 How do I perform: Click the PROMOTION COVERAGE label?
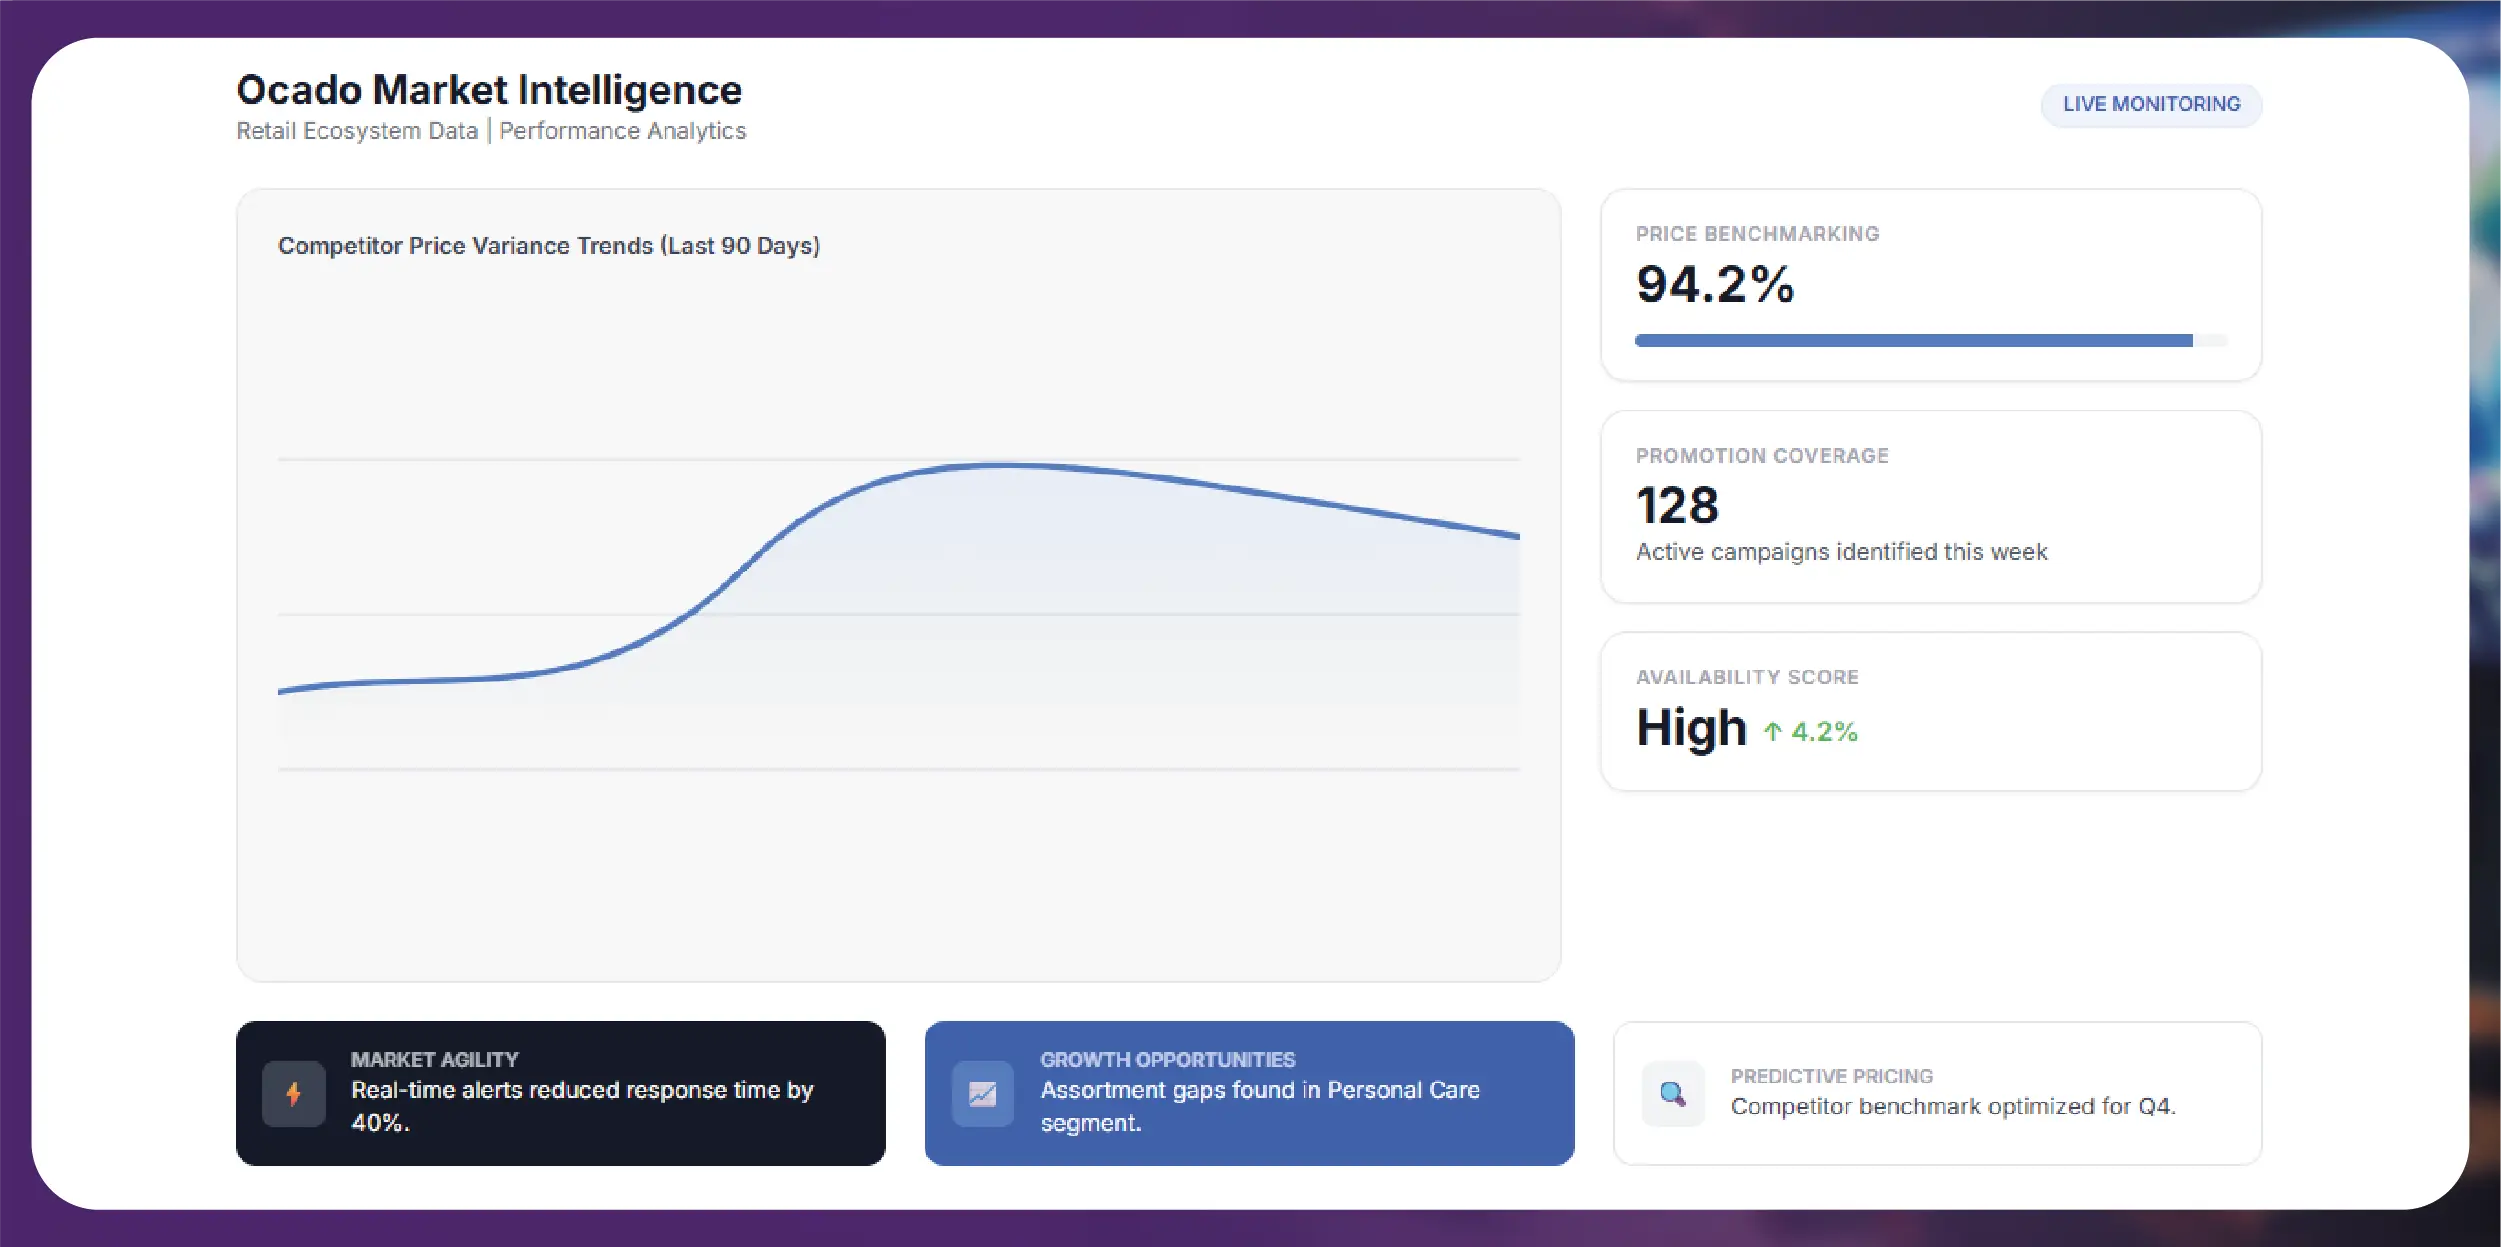point(1762,456)
